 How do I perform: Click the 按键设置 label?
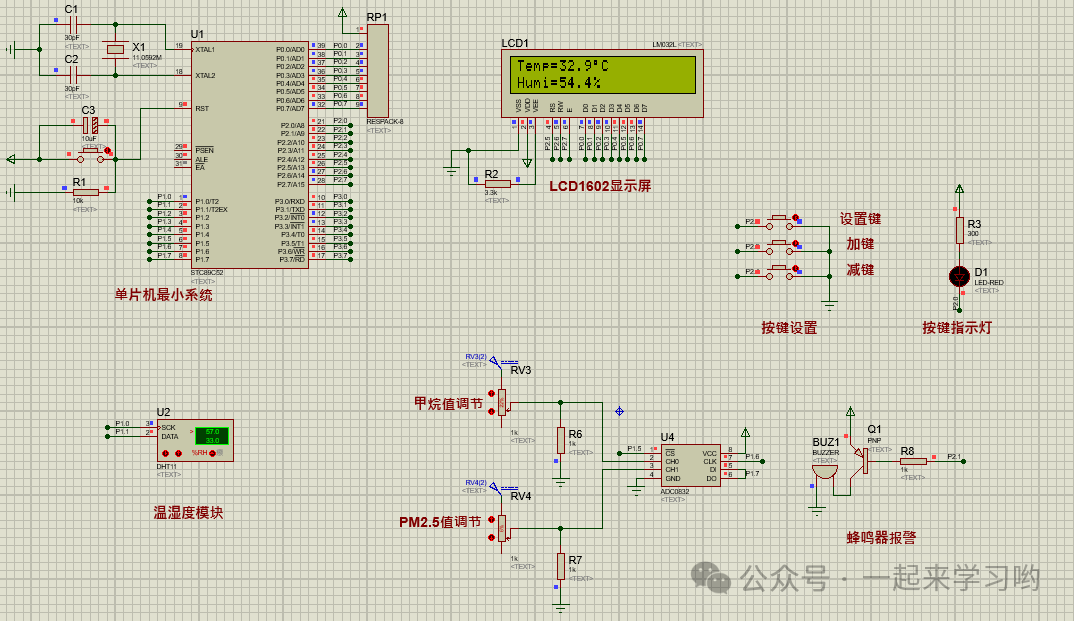click(x=789, y=328)
